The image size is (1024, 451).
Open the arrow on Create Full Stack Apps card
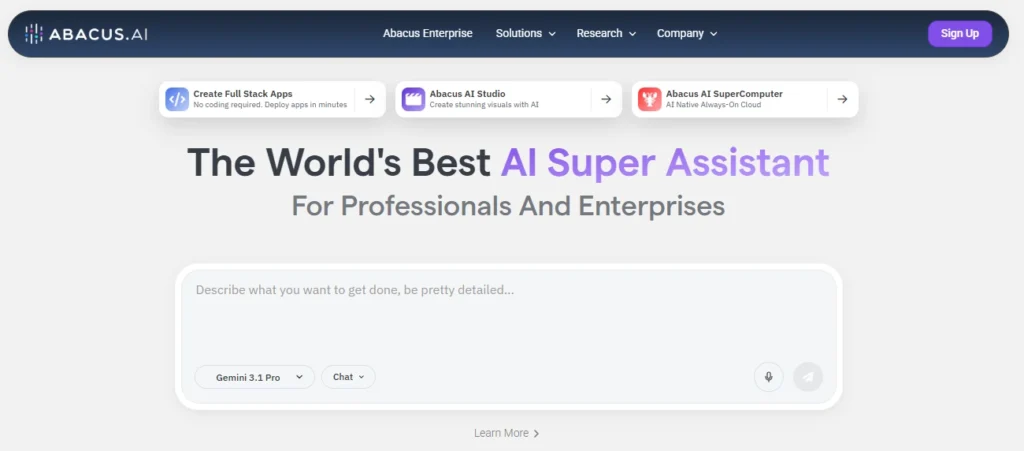tap(370, 99)
